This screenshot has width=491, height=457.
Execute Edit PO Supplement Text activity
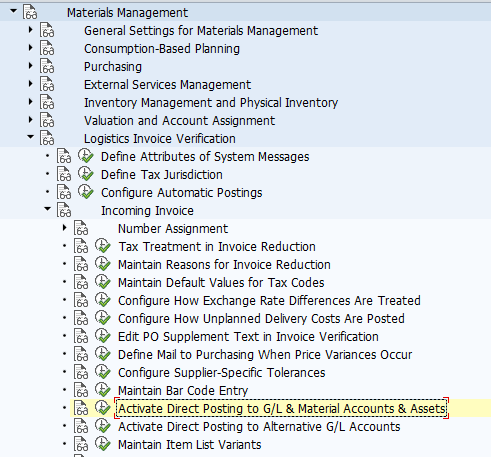[x=103, y=336]
